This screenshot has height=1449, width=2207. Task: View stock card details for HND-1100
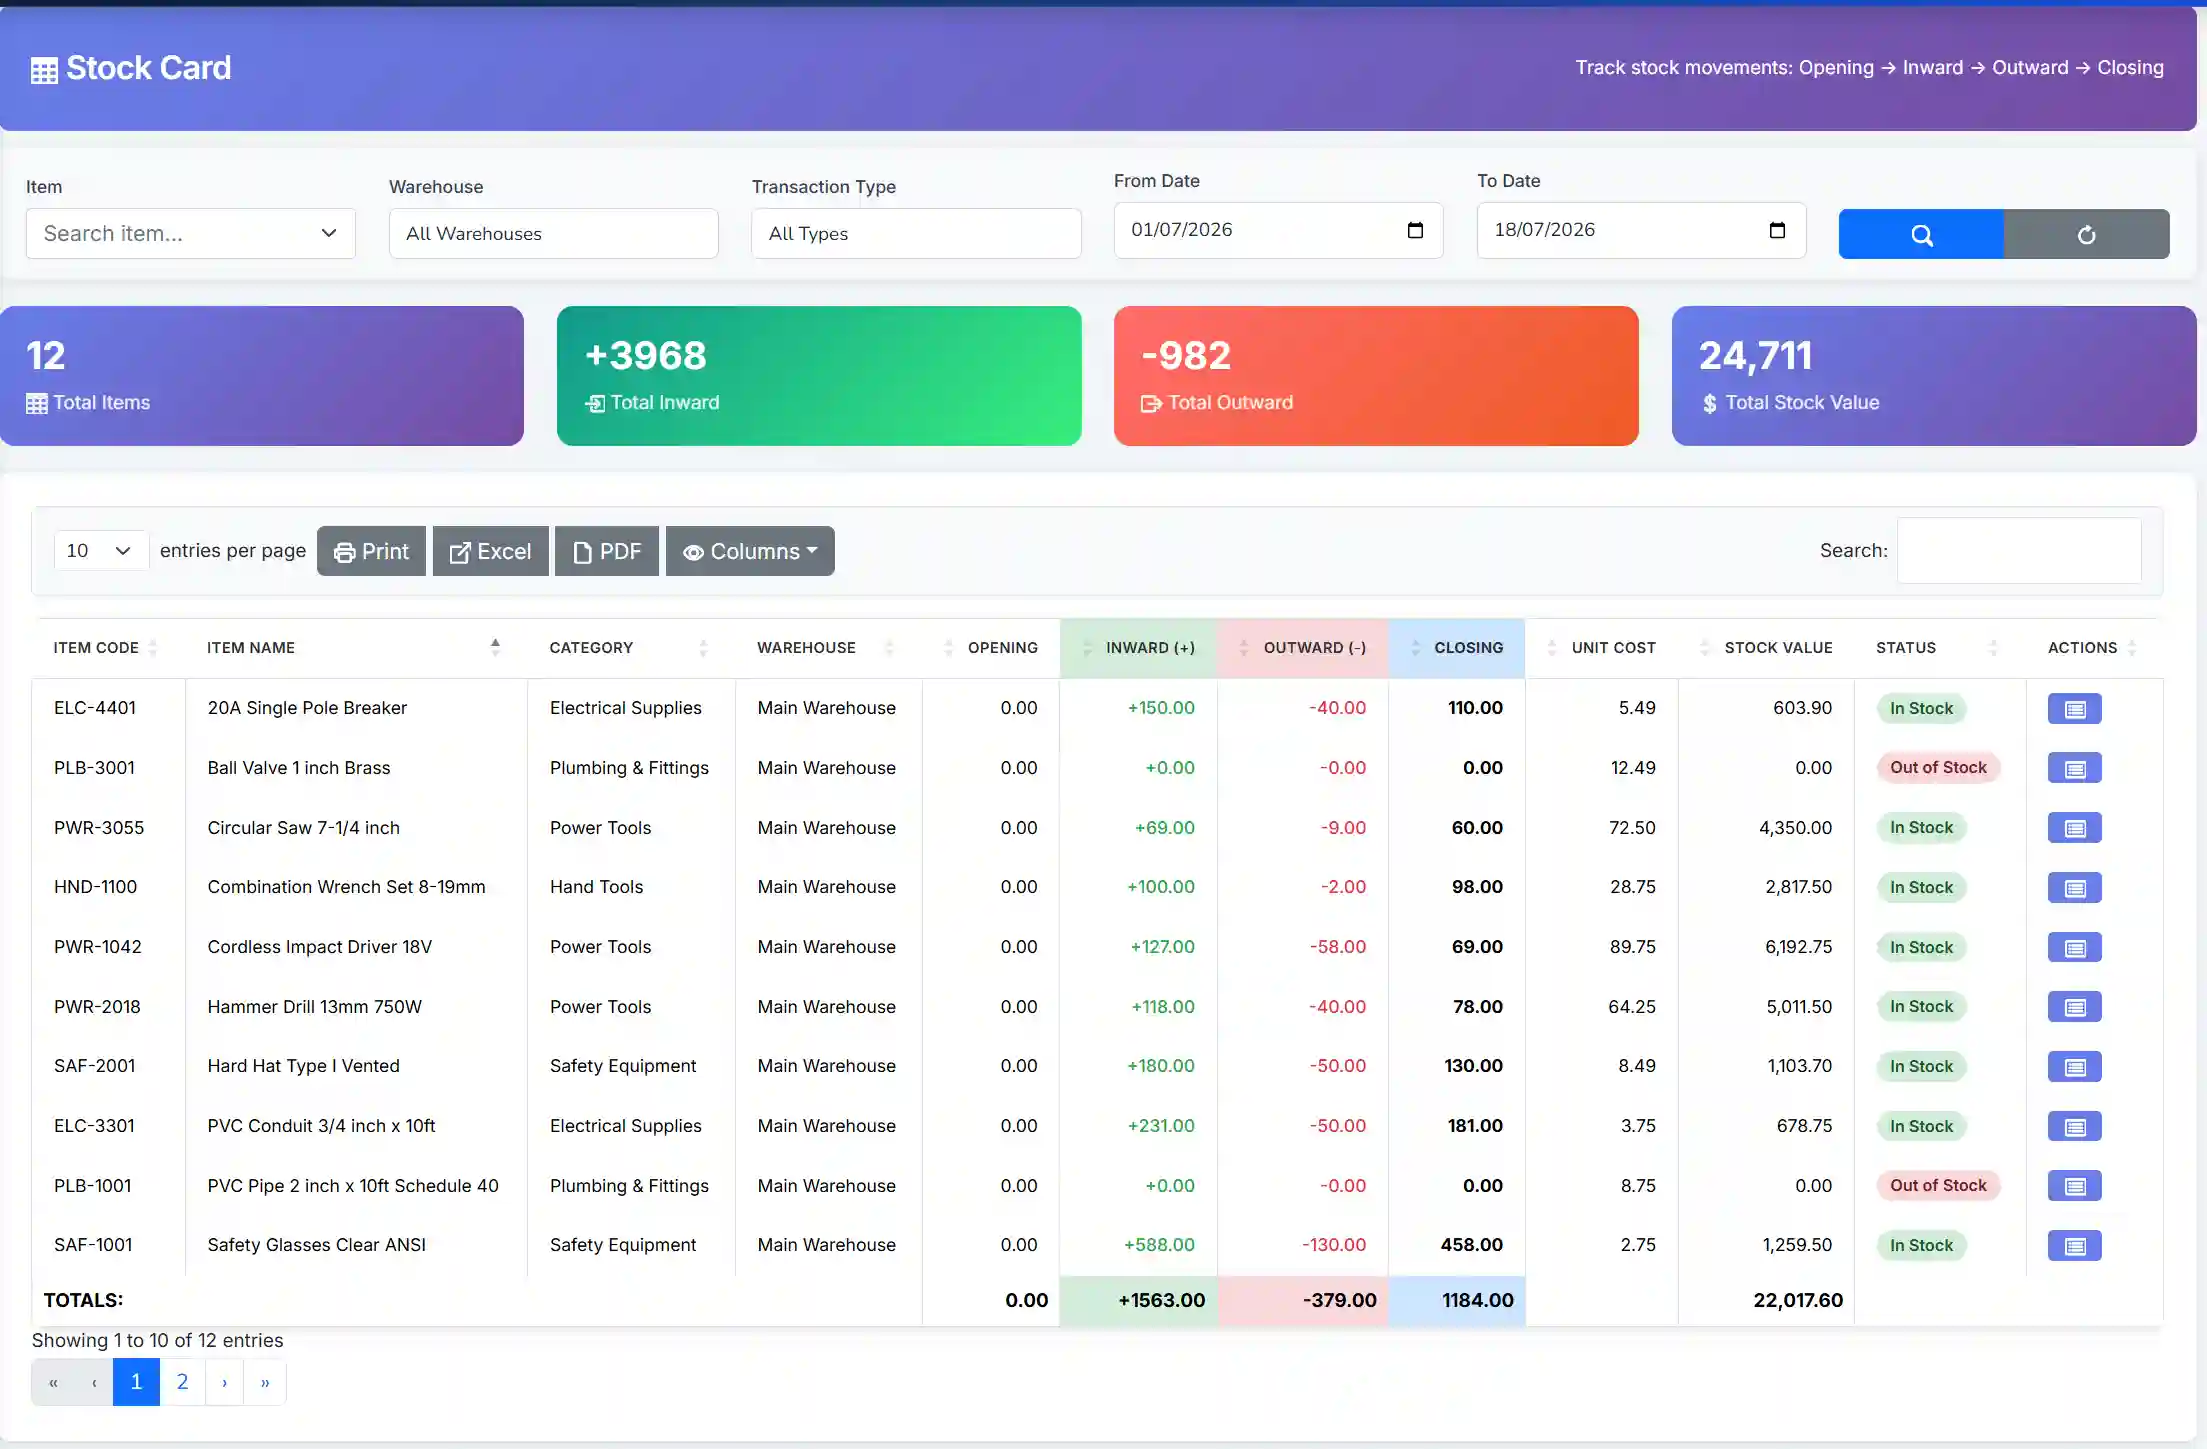point(2075,888)
